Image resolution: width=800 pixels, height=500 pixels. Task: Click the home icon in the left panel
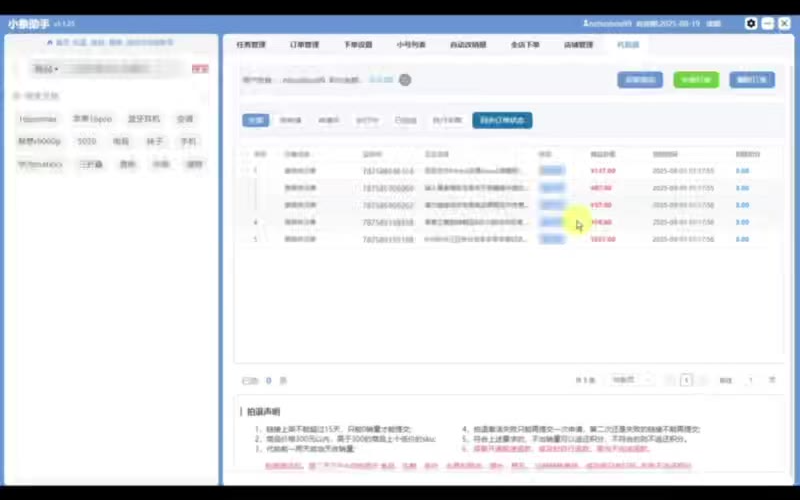(50, 43)
